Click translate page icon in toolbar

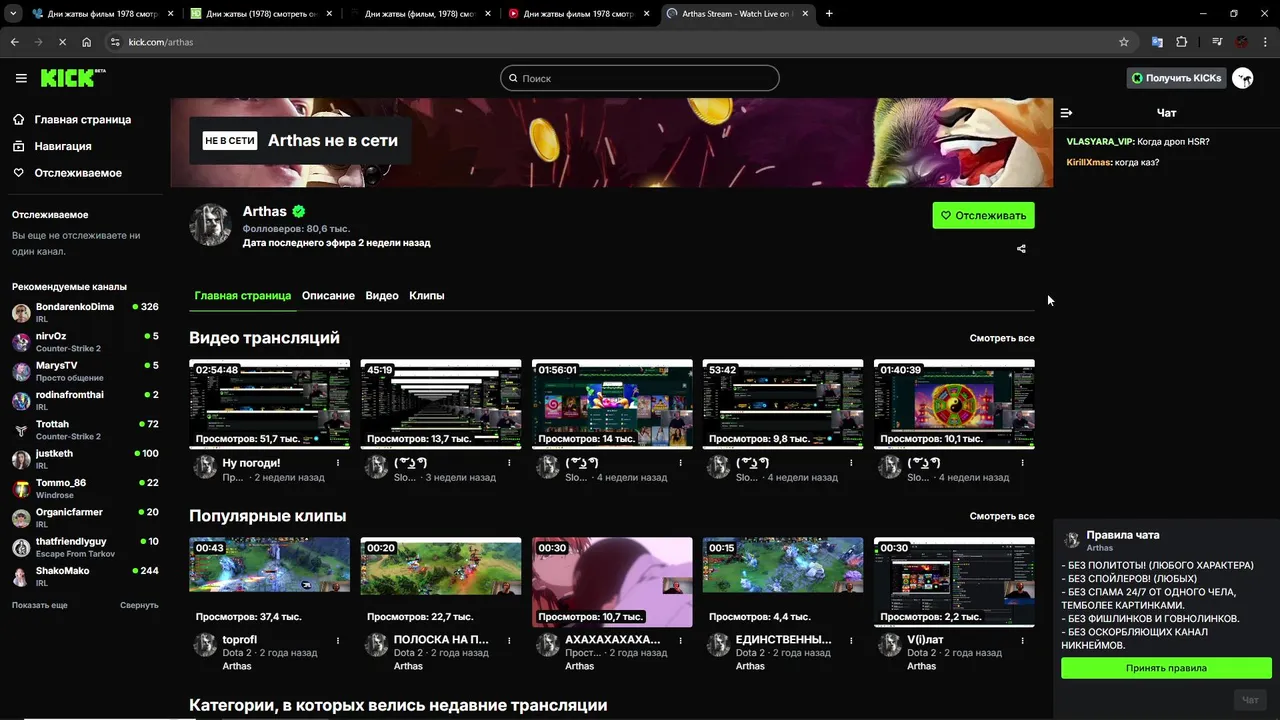click(x=1157, y=42)
